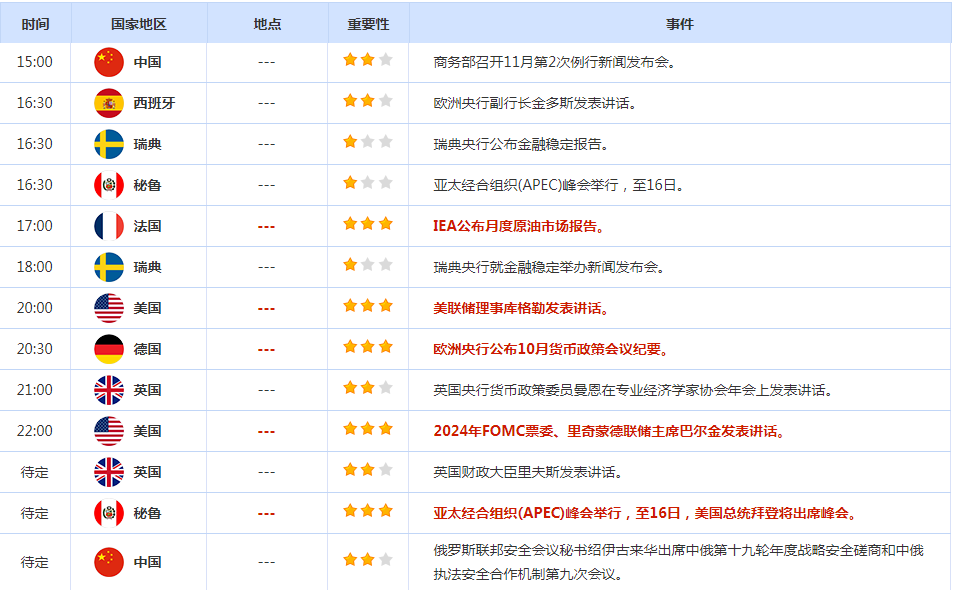Click the red --- location cell in 法国 row
This screenshot has width=953, height=590.
[x=266, y=227]
